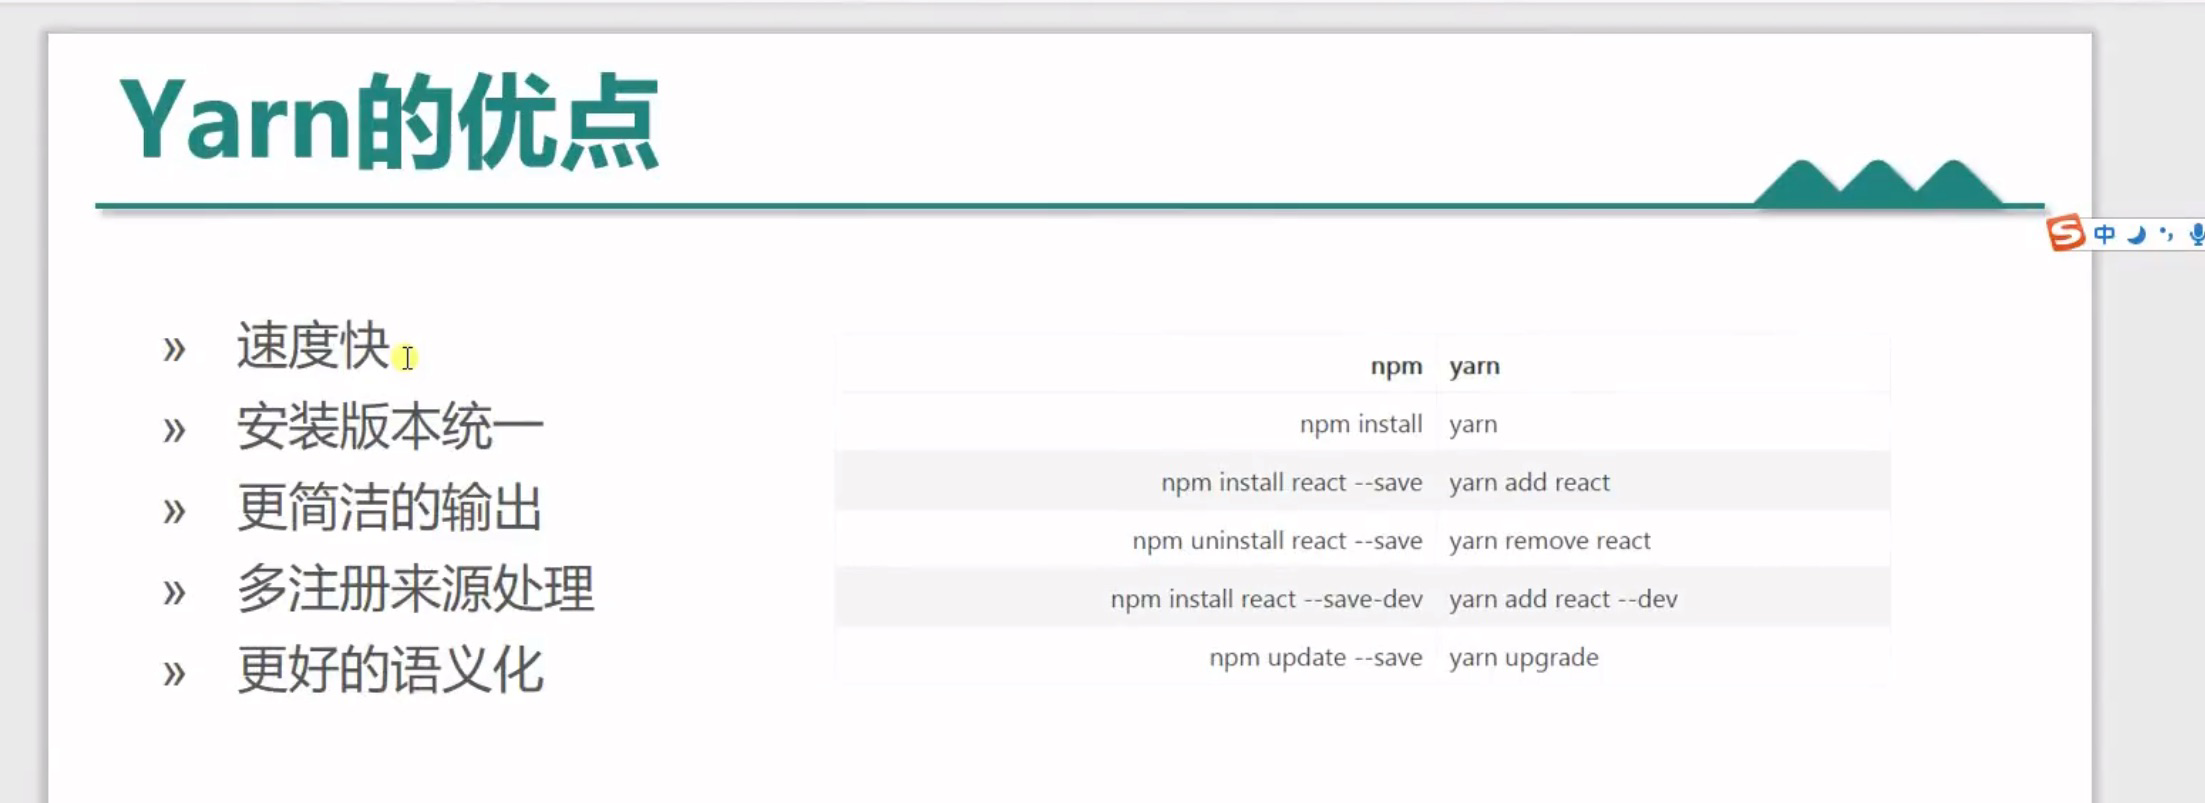Click the slide title 'Yarn的优点'
Viewport: 2205px width, 803px height.
tap(388, 122)
